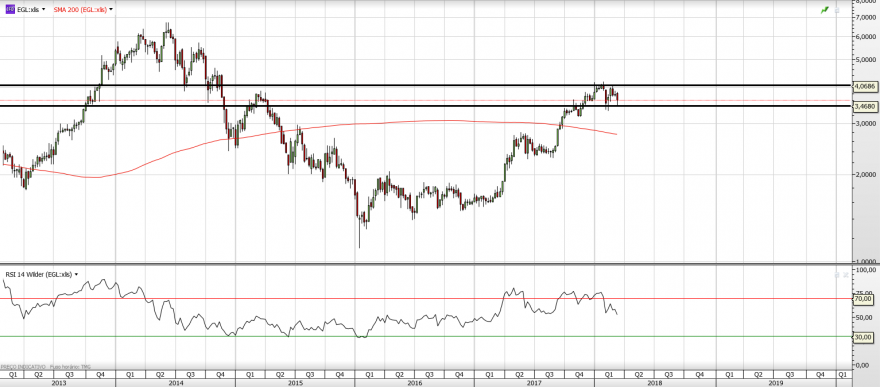Click the 2015 year label on time axis
The image size is (880, 387).
(295, 382)
